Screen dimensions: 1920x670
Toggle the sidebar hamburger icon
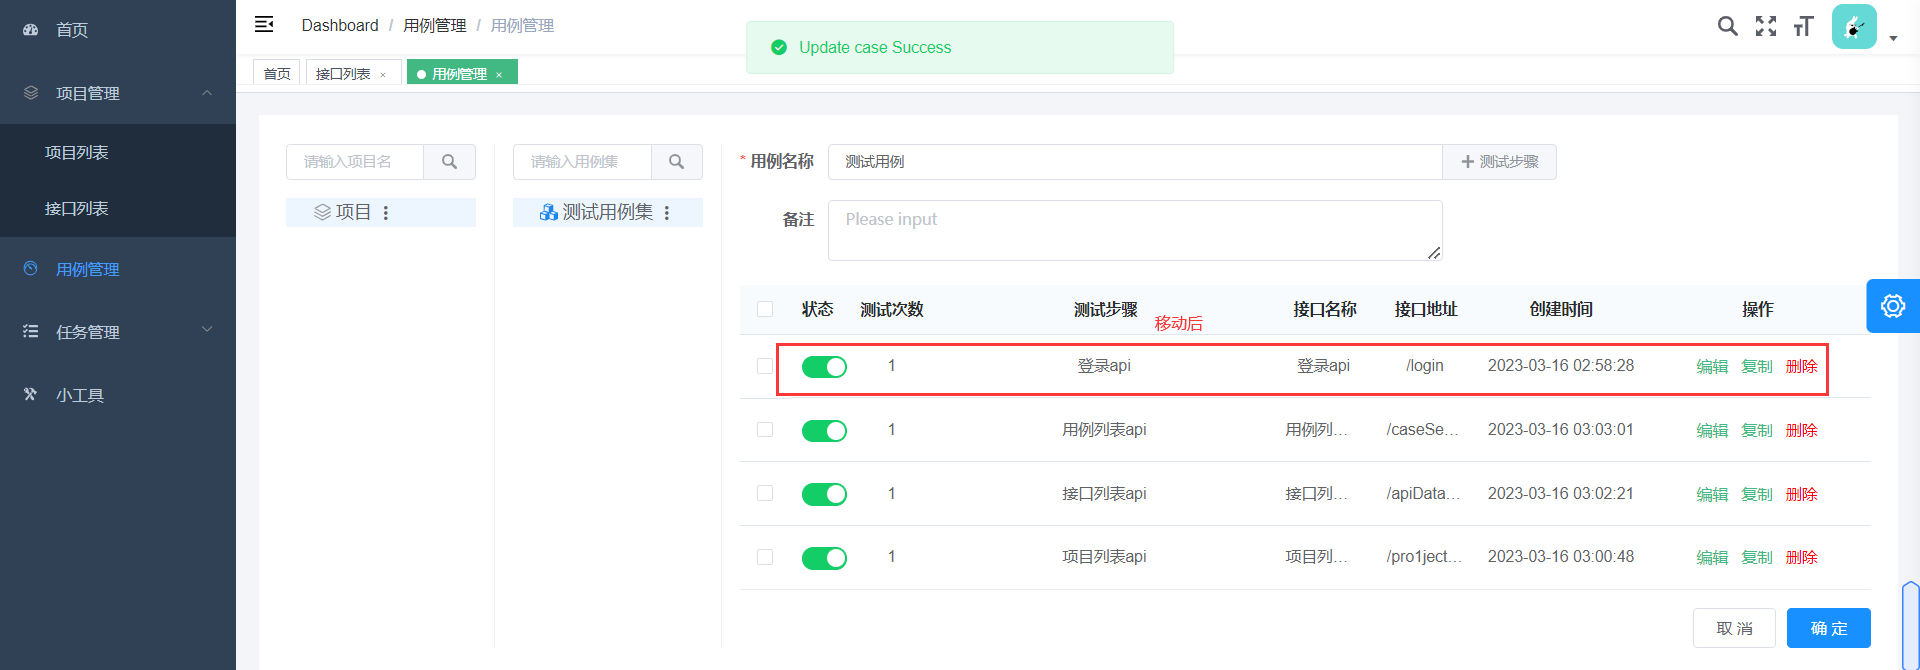(264, 24)
